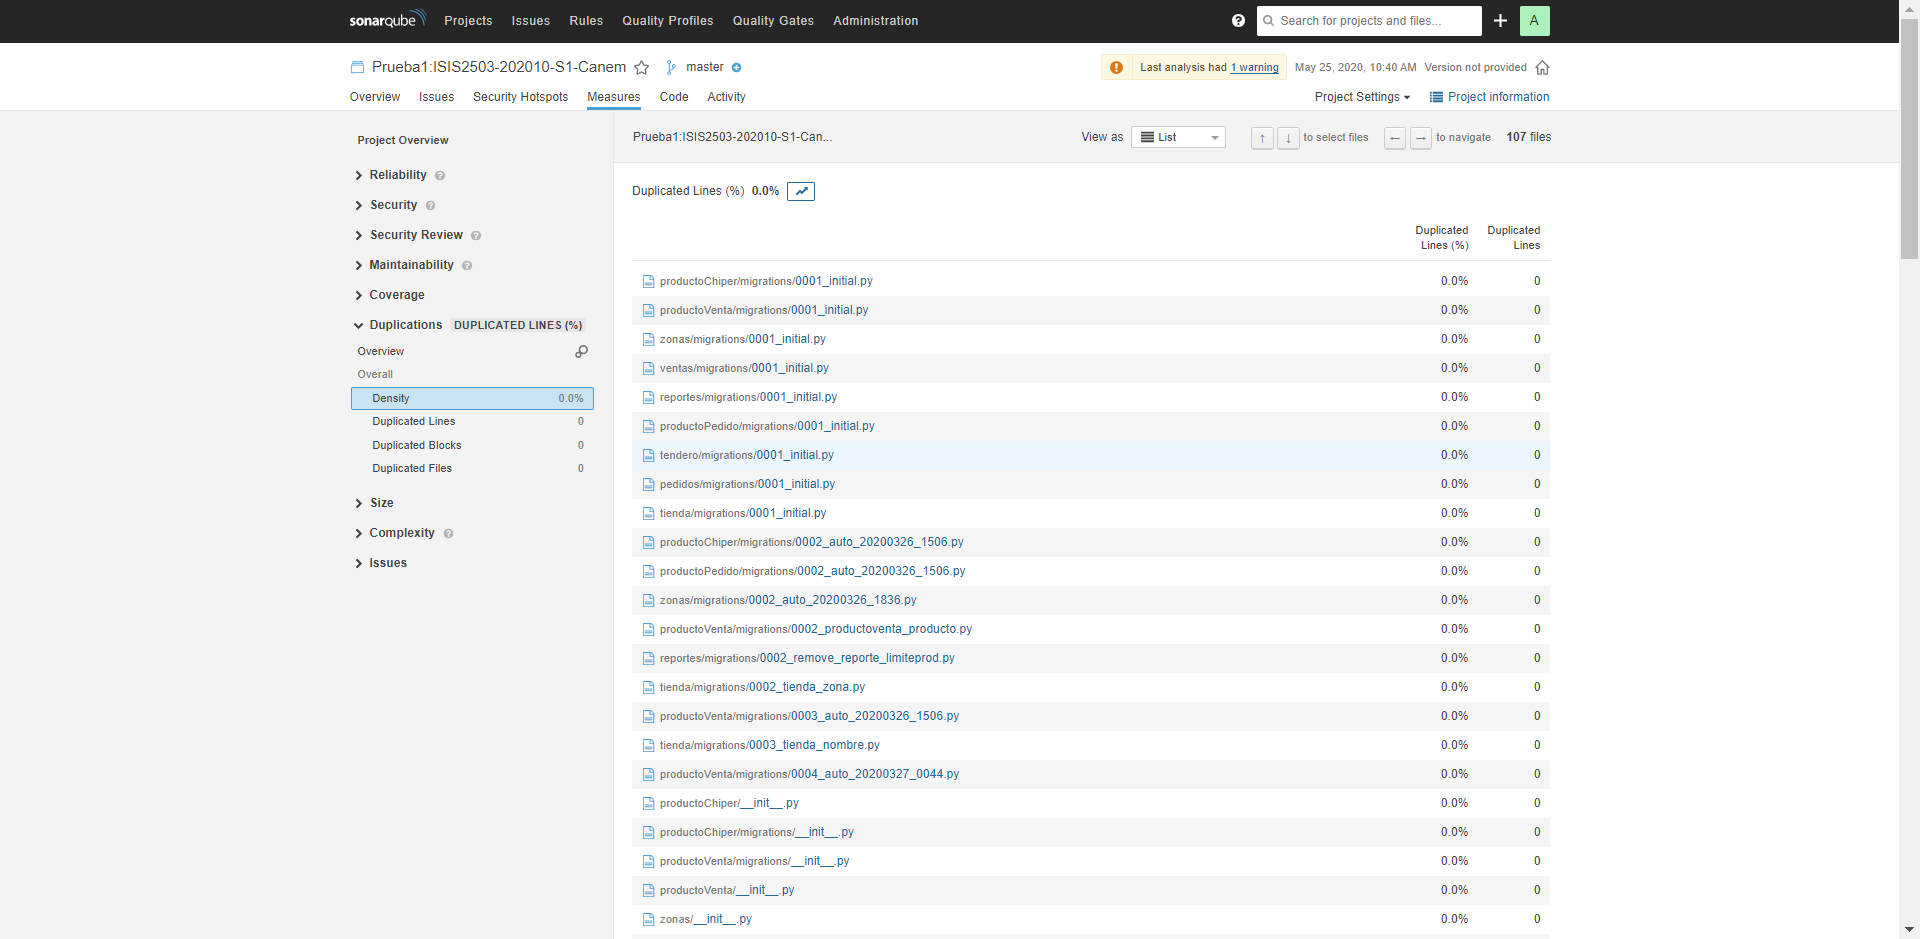Click the orange warning alert icon

1116,68
